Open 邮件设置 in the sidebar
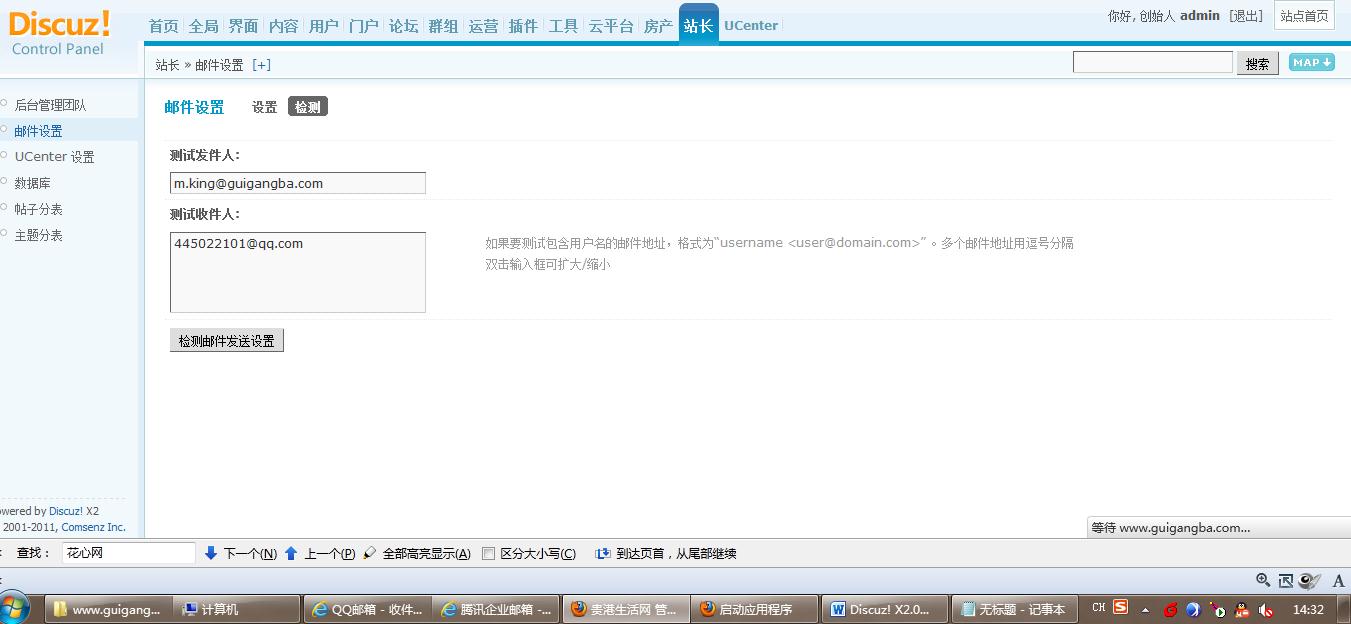1351x624 pixels. (x=38, y=131)
